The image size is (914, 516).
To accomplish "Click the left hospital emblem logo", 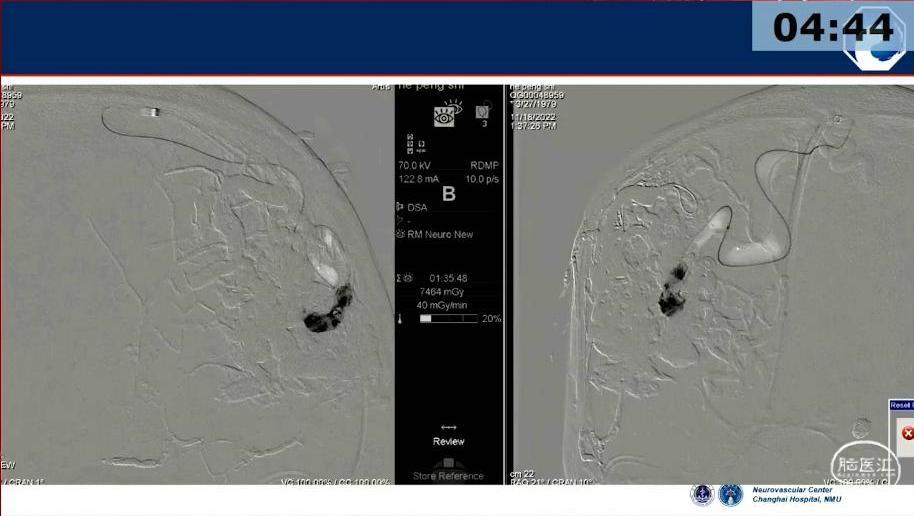I will click(x=702, y=494).
